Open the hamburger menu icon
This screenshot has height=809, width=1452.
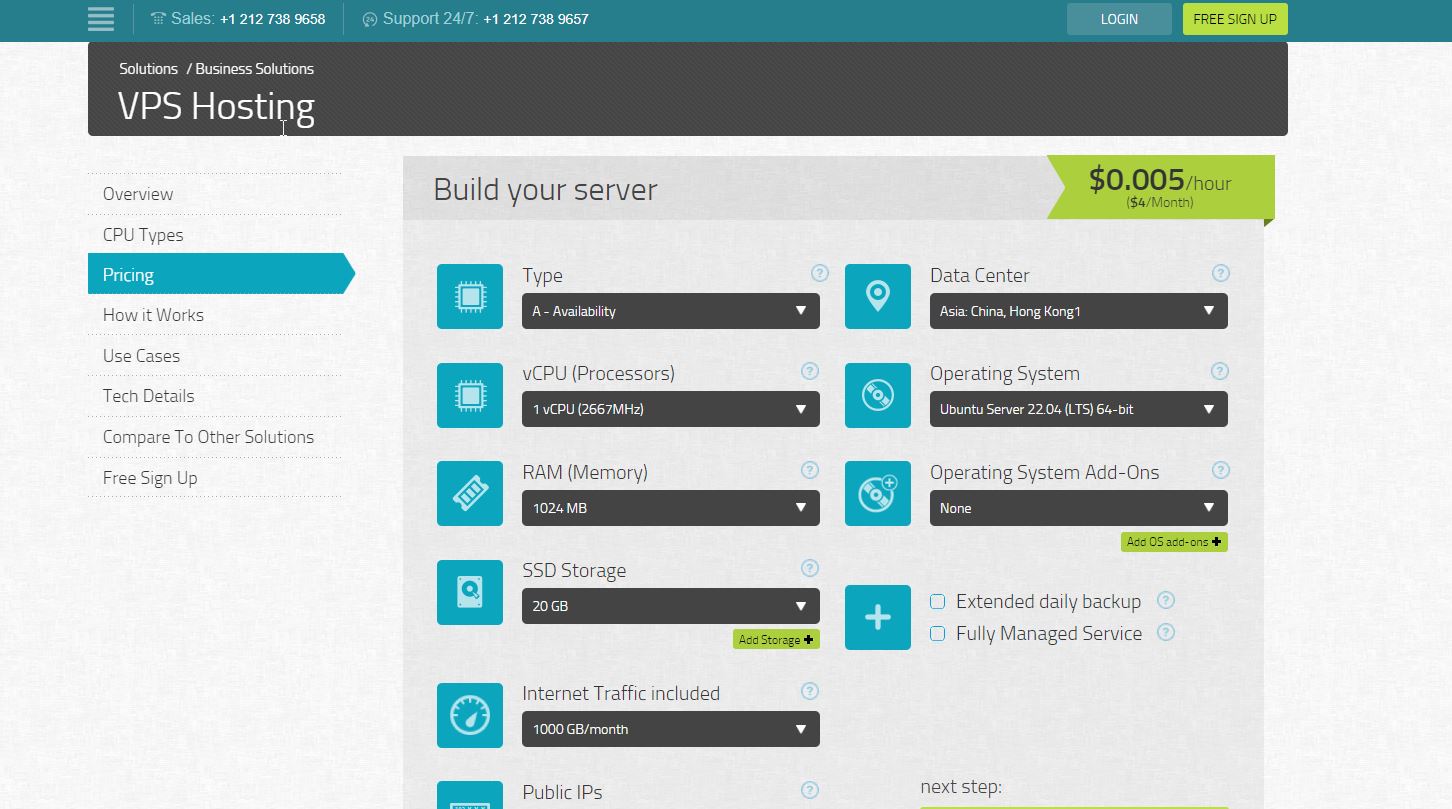point(101,19)
